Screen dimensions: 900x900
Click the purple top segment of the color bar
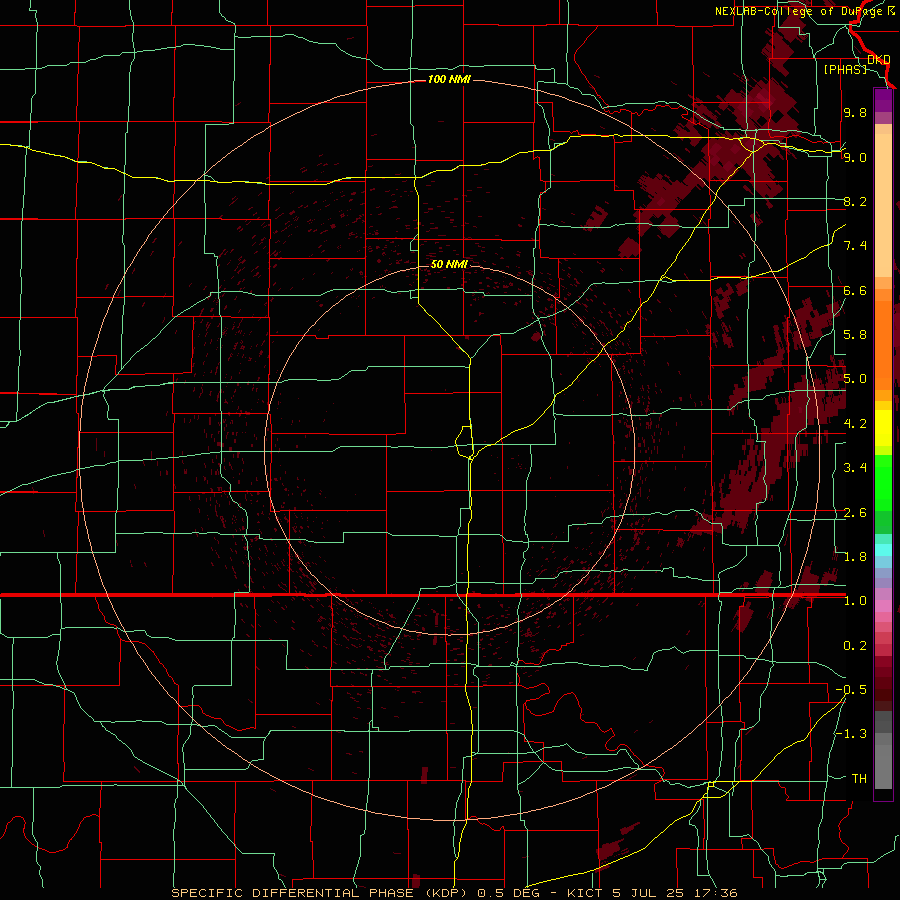click(883, 100)
